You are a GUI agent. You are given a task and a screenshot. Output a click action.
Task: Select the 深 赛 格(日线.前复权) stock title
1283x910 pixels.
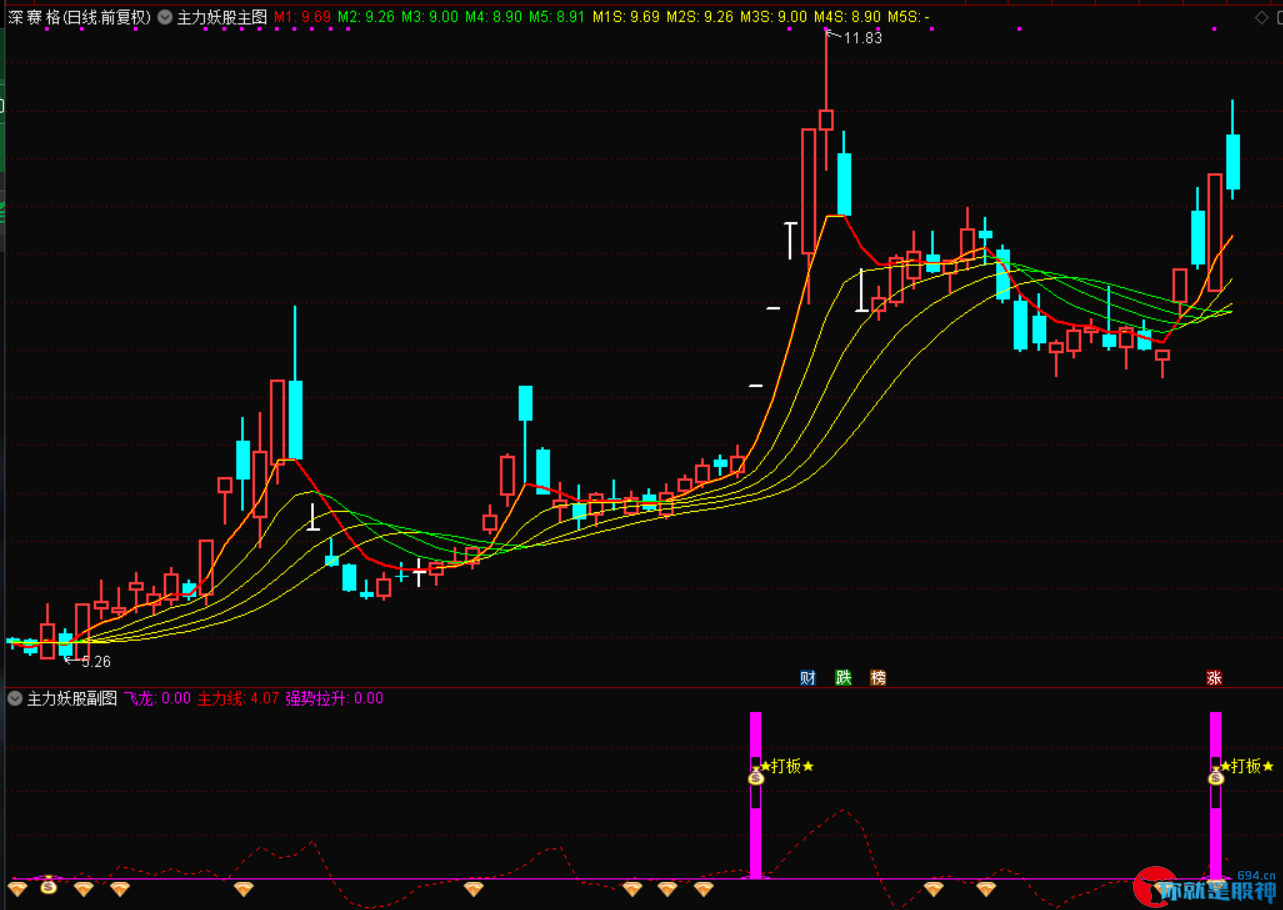tap(78, 17)
